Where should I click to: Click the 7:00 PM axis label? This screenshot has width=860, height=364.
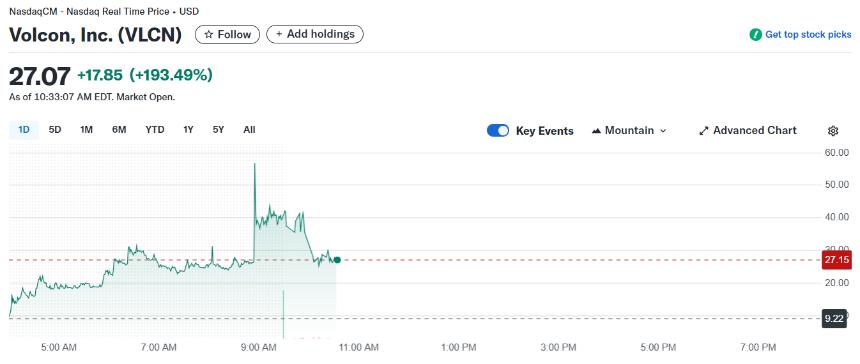pyautogui.click(x=757, y=347)
